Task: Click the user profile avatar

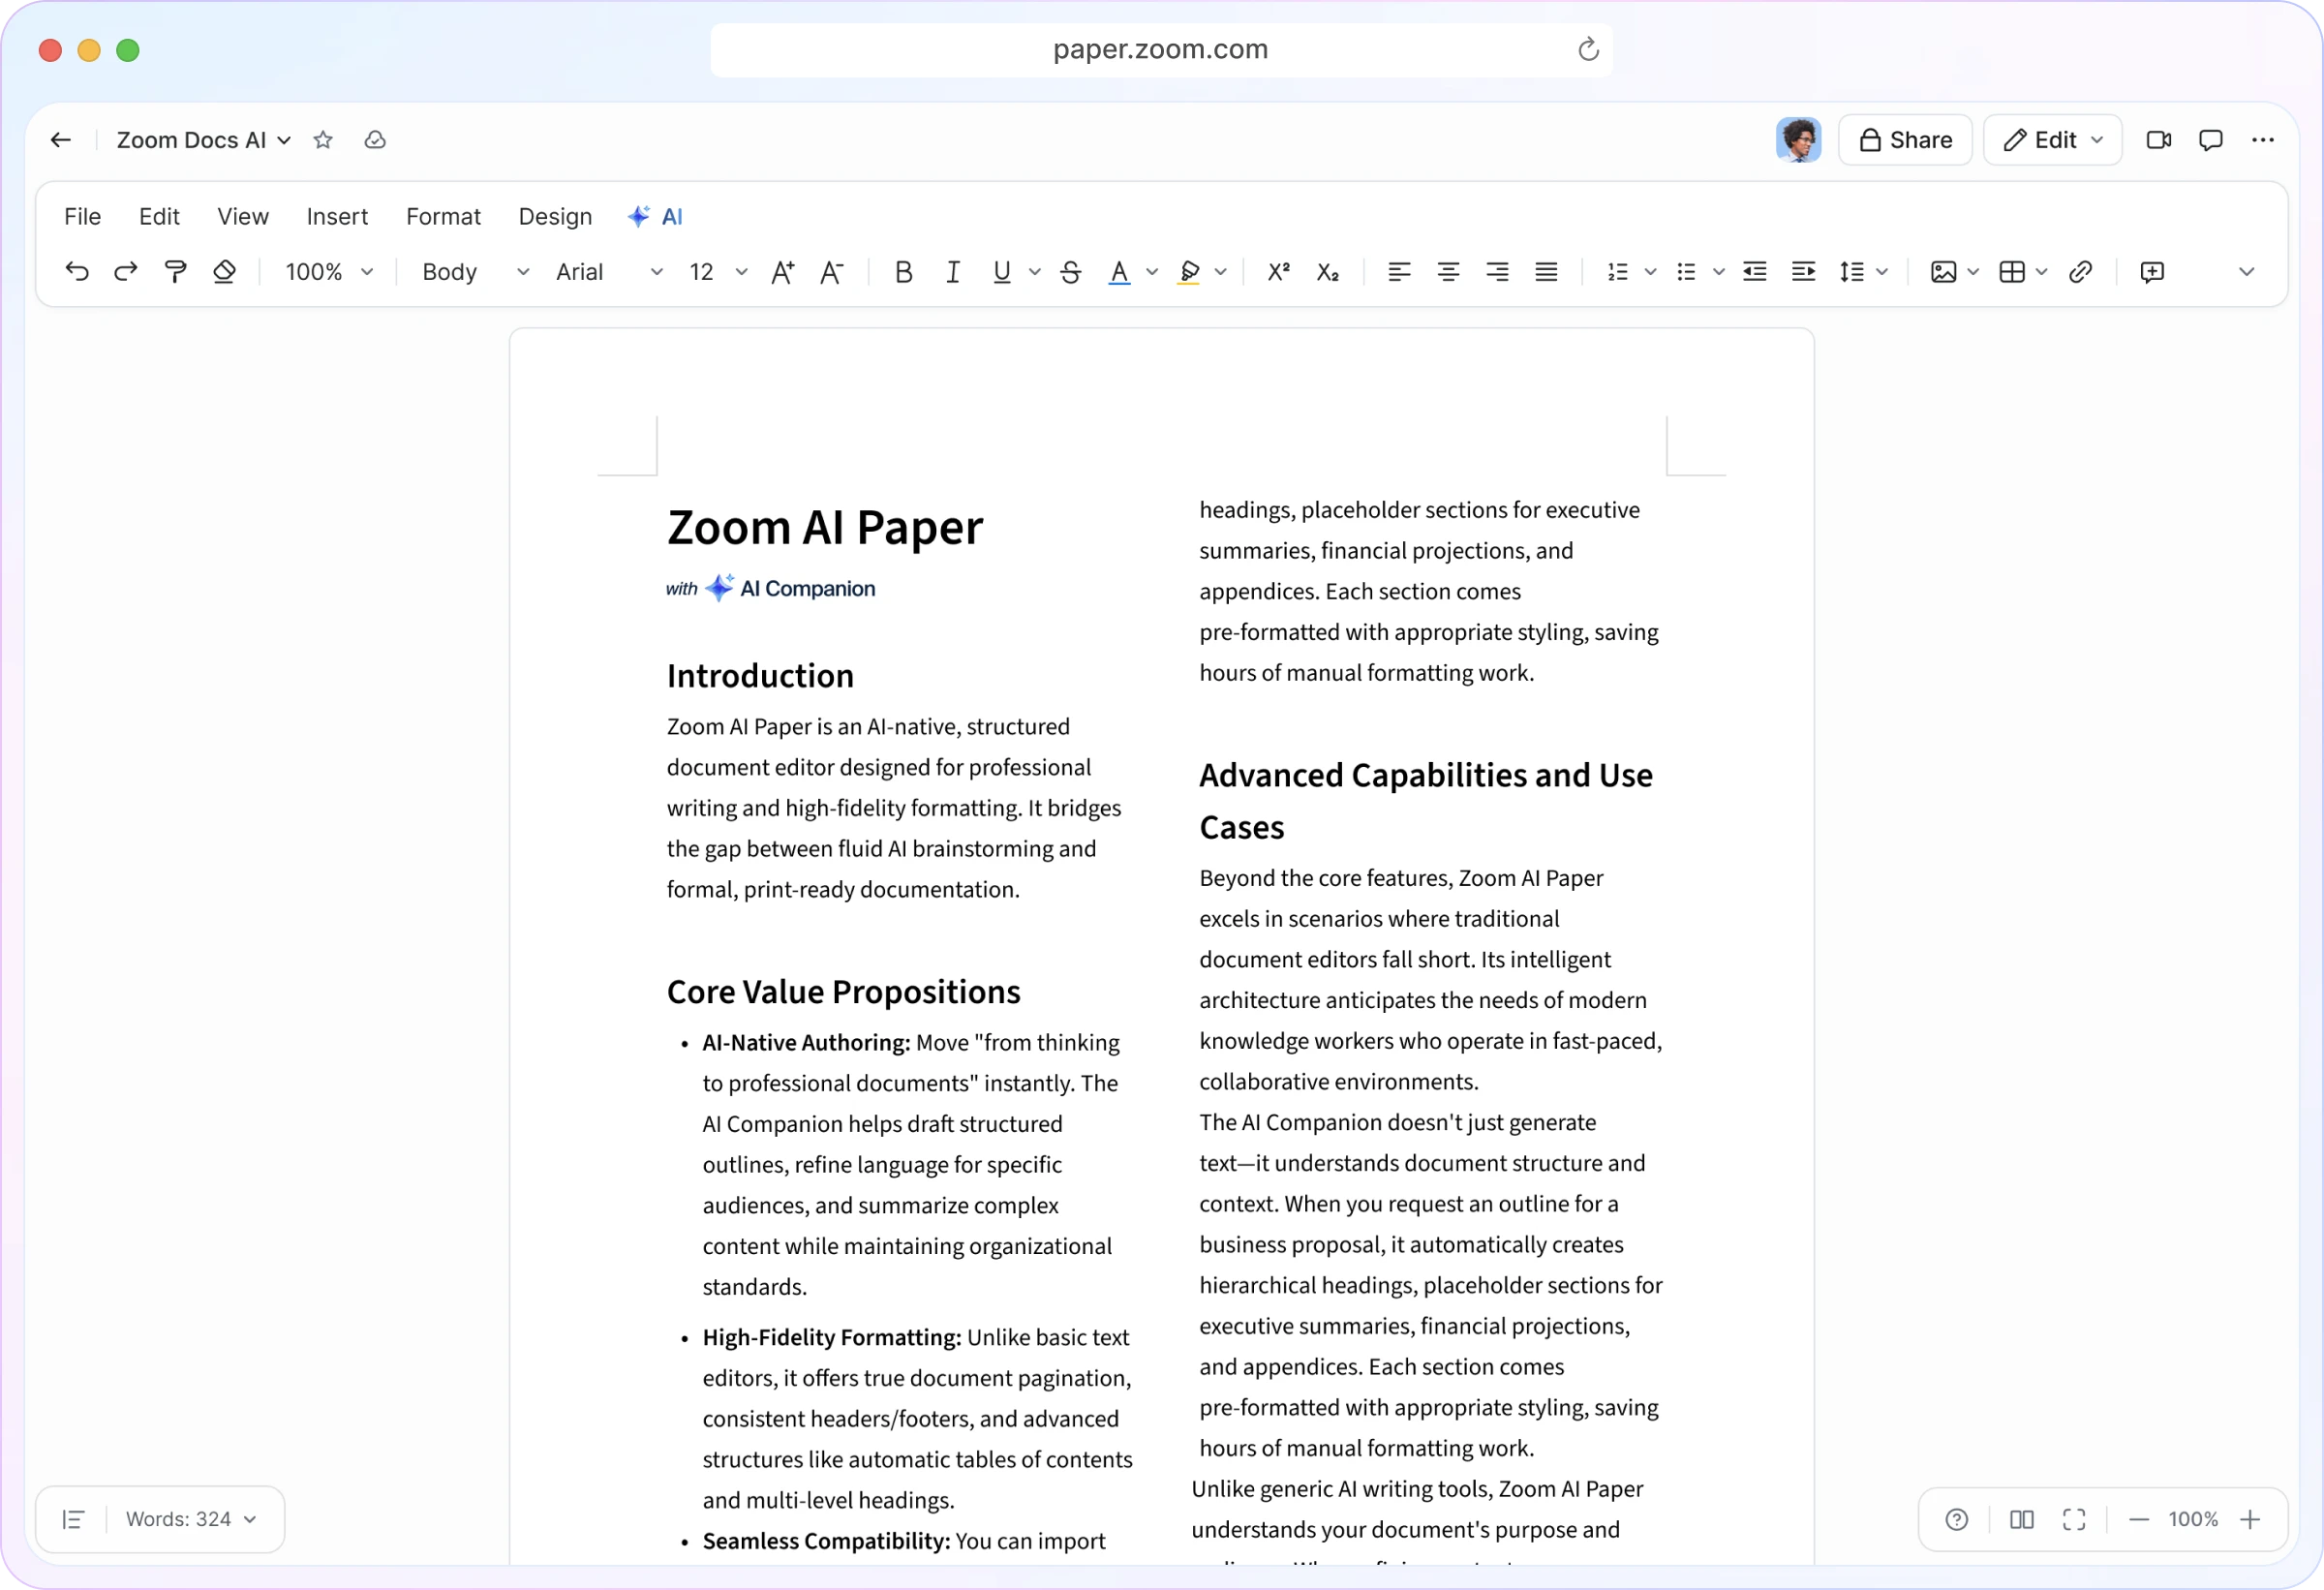Action: coord(1799,140)
